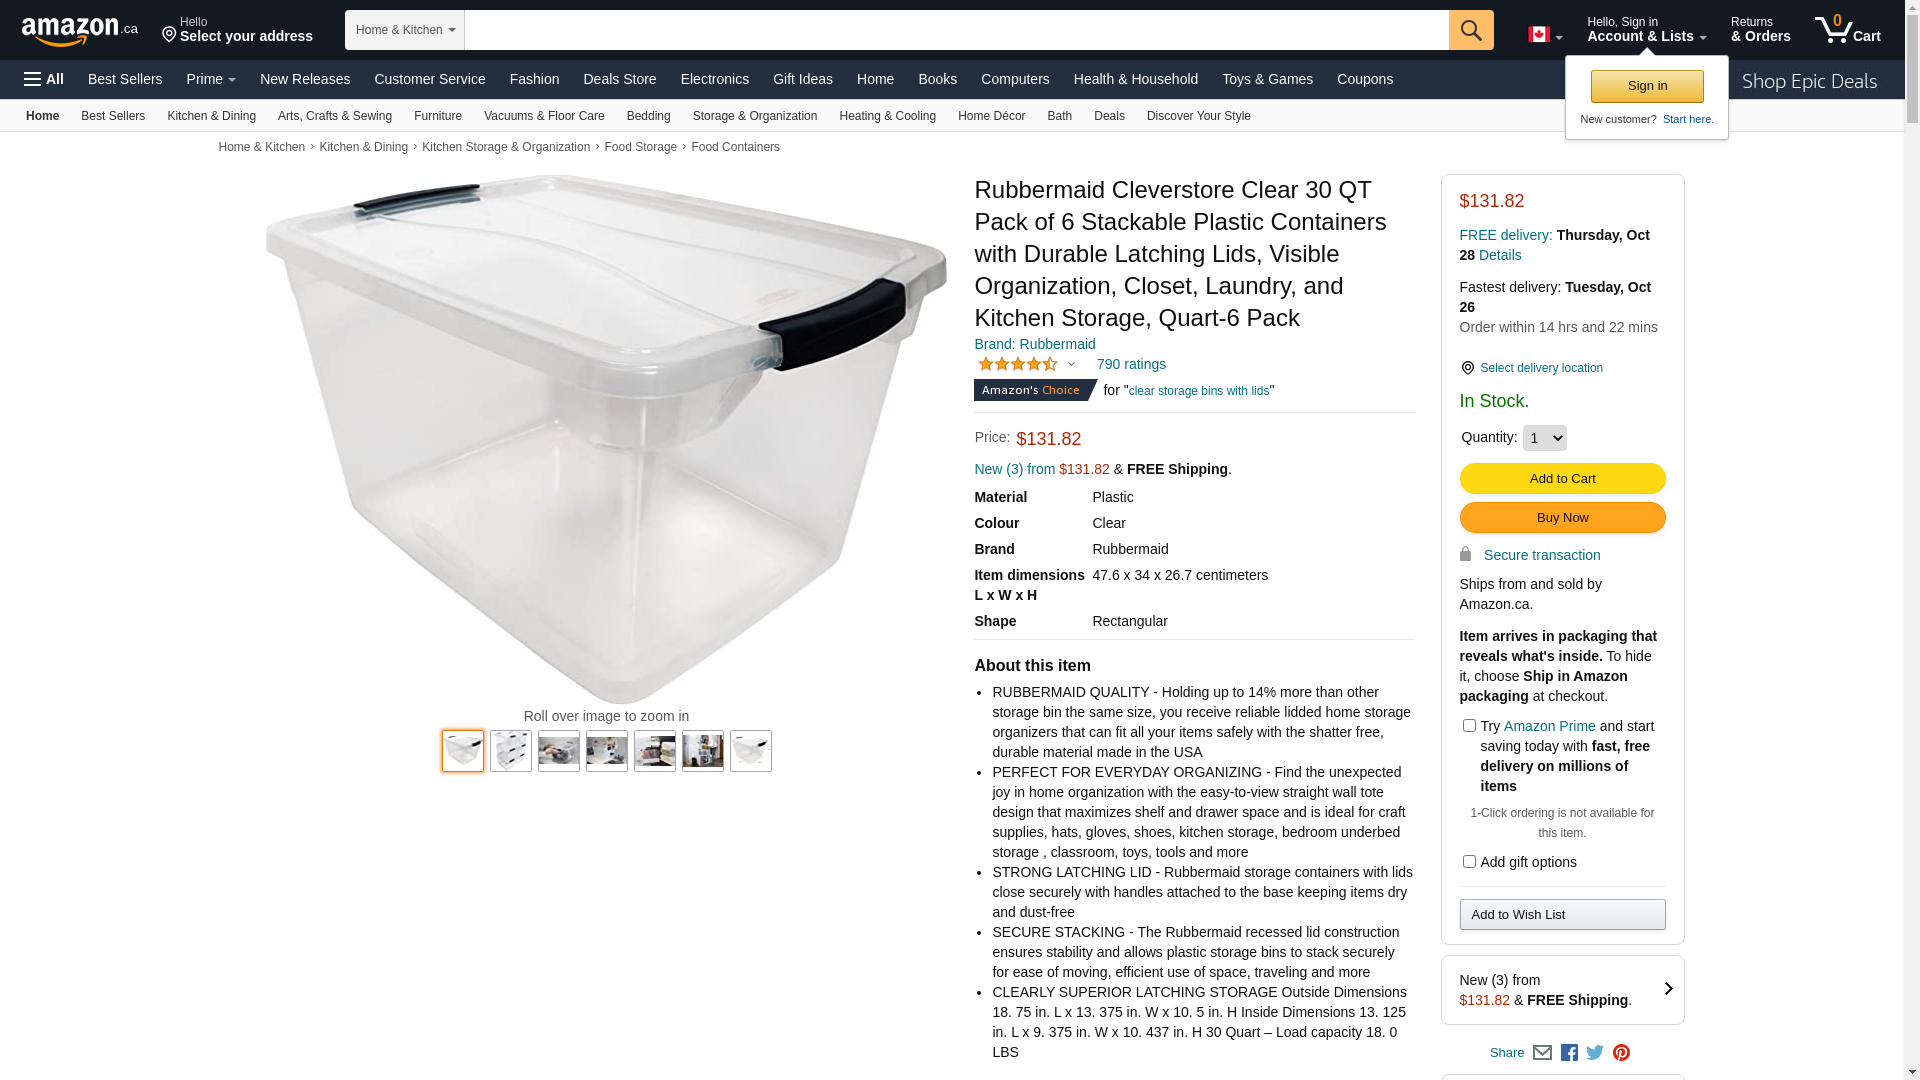
Task: Click the Canada flag country selector
Action: click(1545, 35)
